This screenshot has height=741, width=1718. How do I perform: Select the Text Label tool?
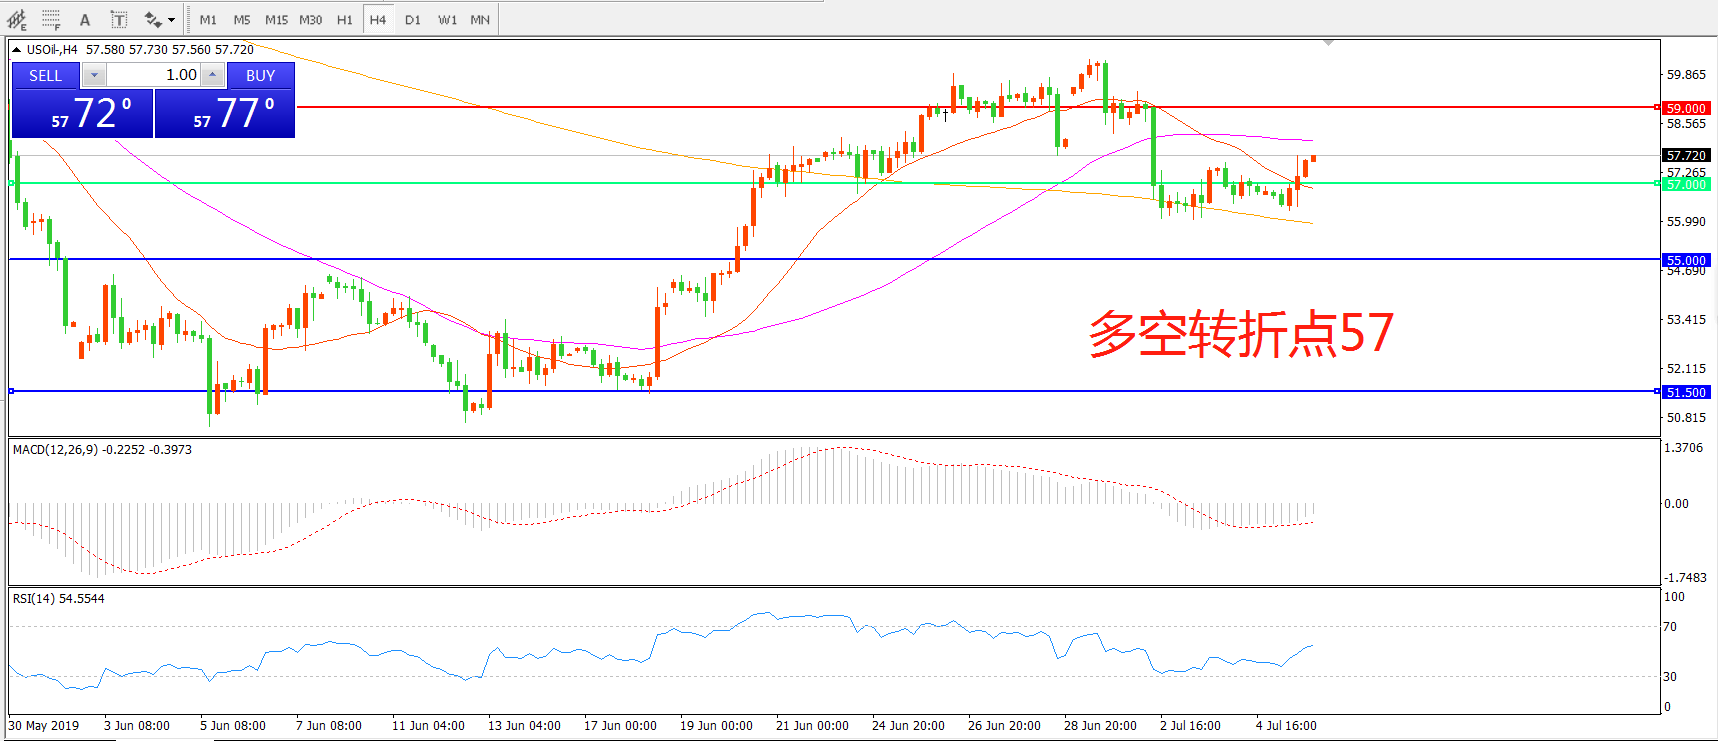[118, 19]
